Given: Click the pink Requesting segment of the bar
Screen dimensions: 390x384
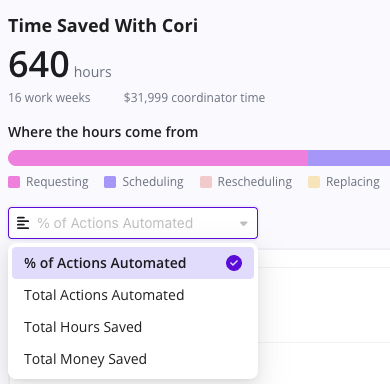Looking at the screenshot, I should pyautogui.click(x=158, y=158).
